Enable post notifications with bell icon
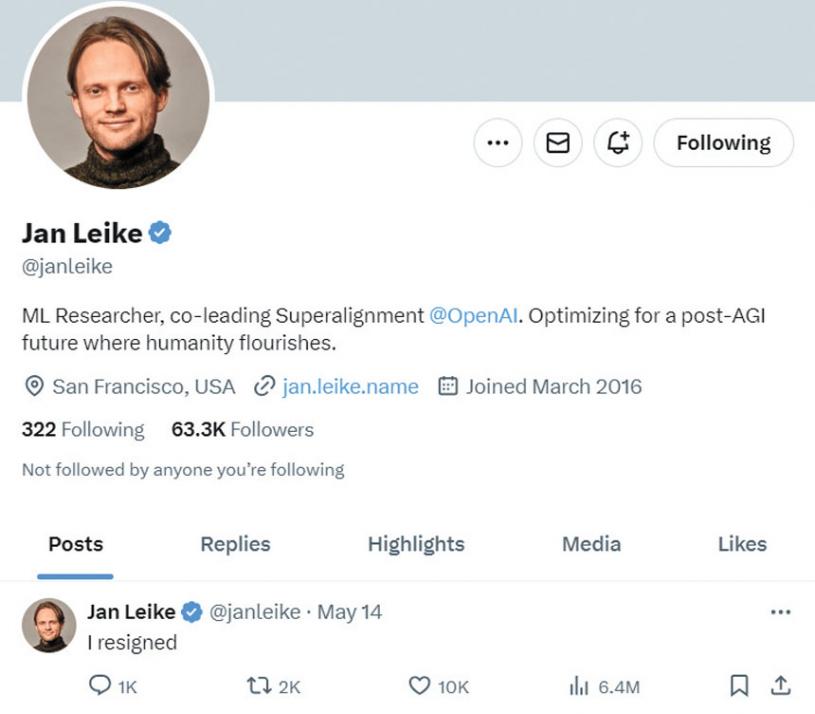 click(617, 143)
